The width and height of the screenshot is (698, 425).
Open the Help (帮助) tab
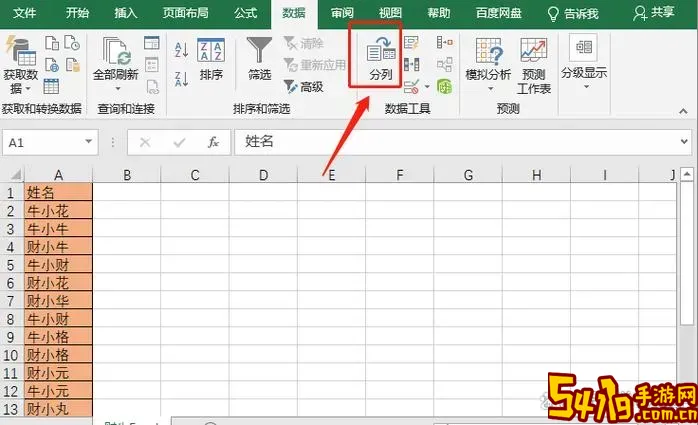(439, 13)
